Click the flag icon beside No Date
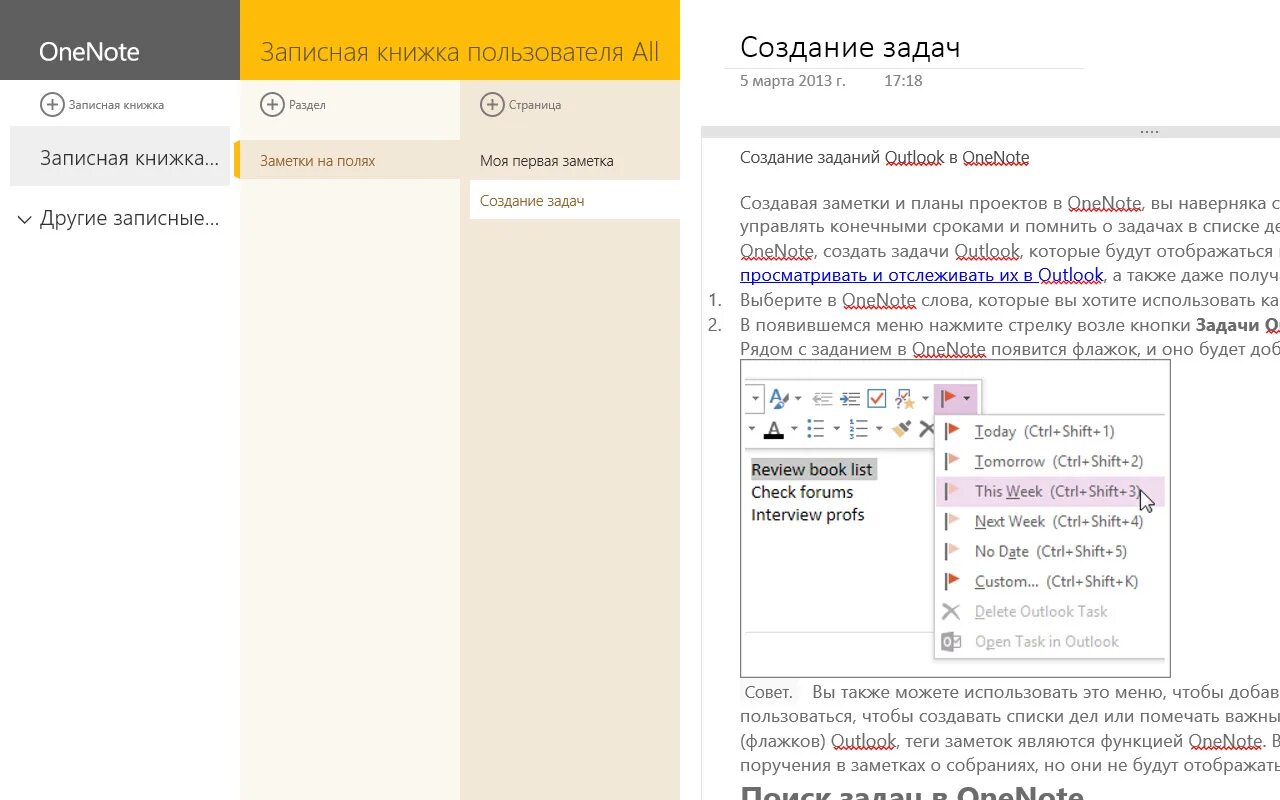1280x800 pixels. 952,551
